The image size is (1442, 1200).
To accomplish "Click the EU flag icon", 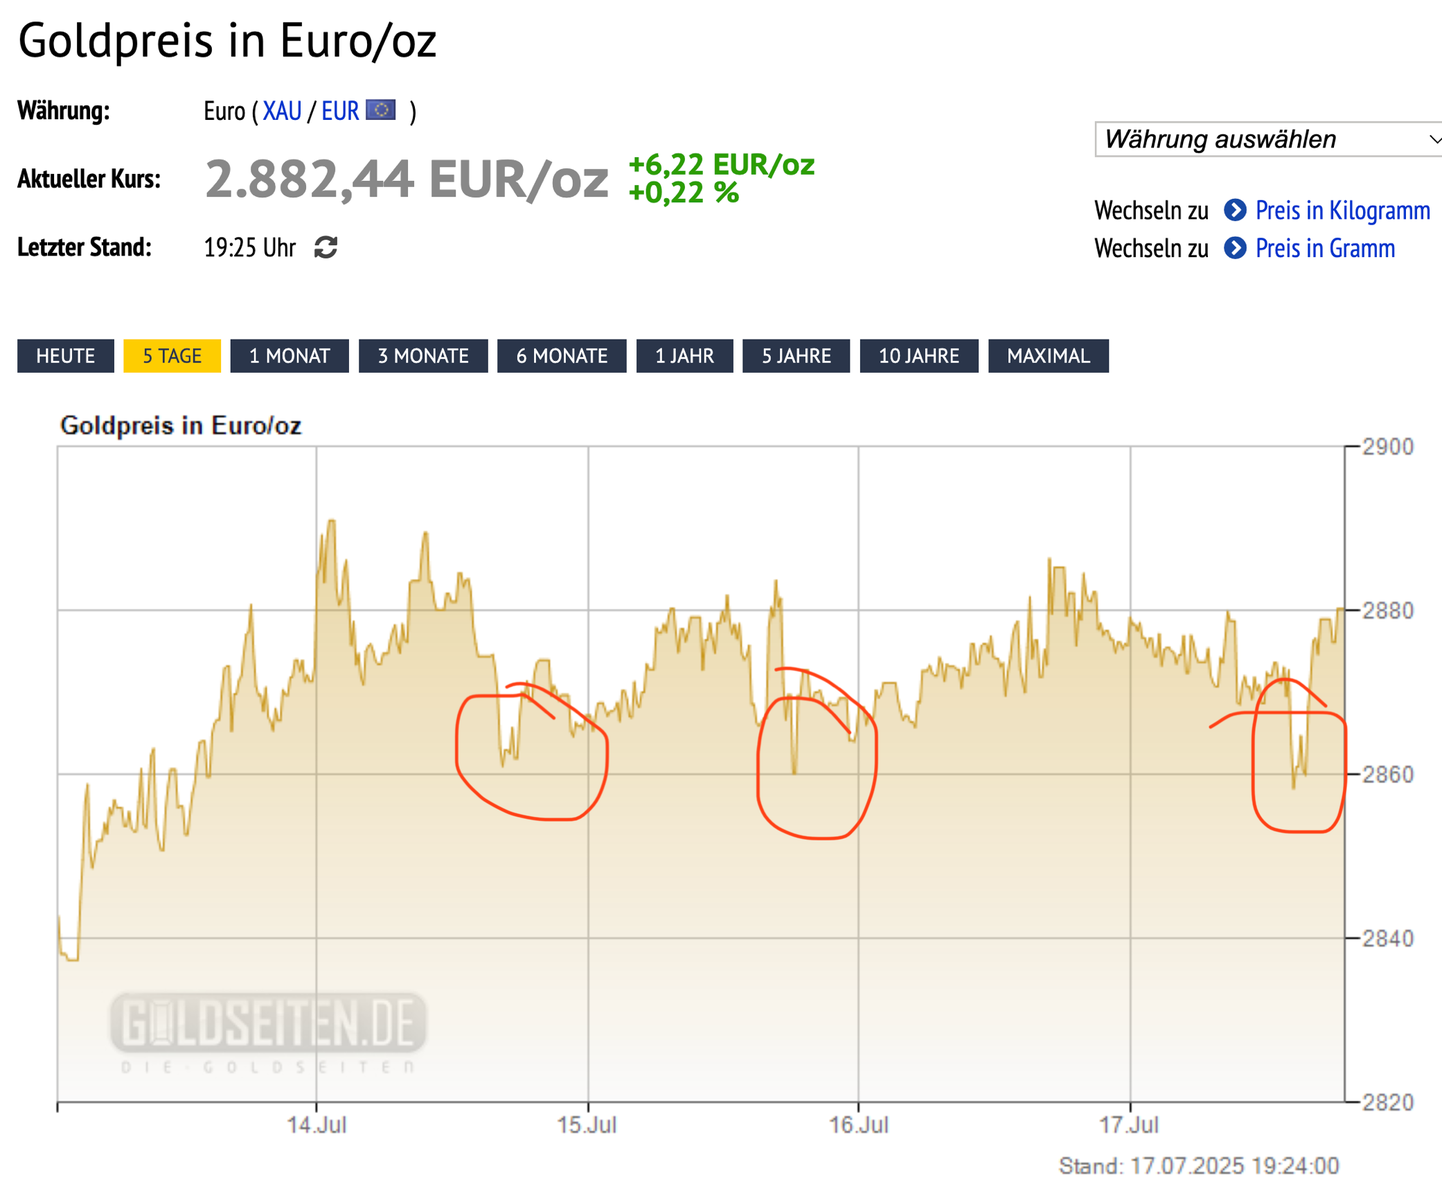I will pyautogui.click(x=381, y=110).
